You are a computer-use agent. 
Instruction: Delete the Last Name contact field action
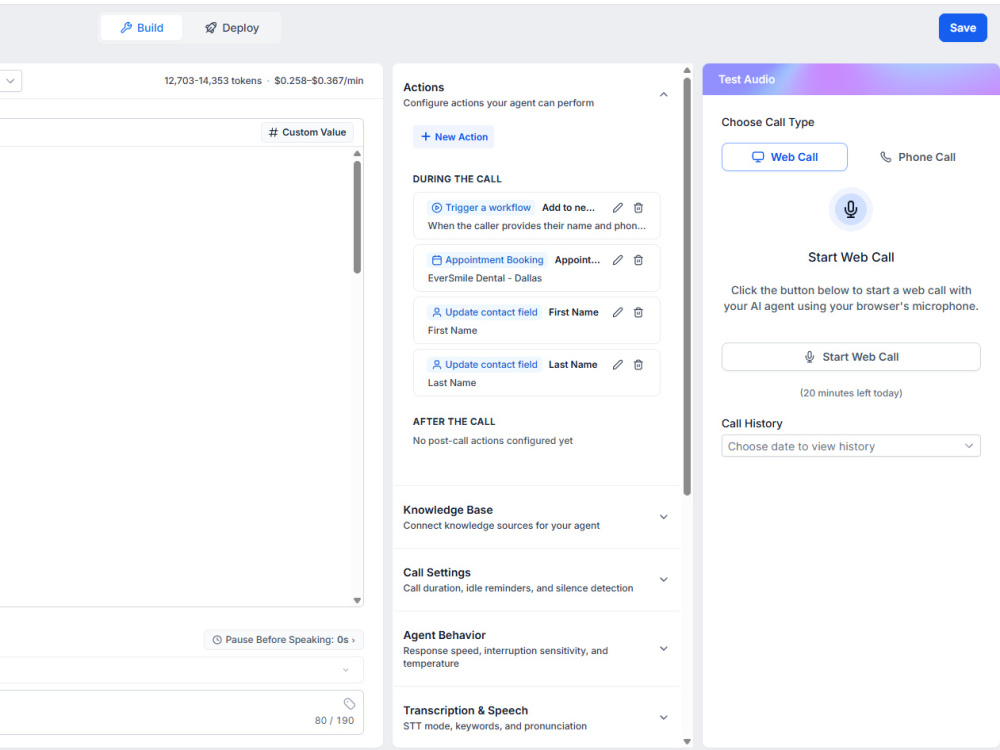[638, 365]
